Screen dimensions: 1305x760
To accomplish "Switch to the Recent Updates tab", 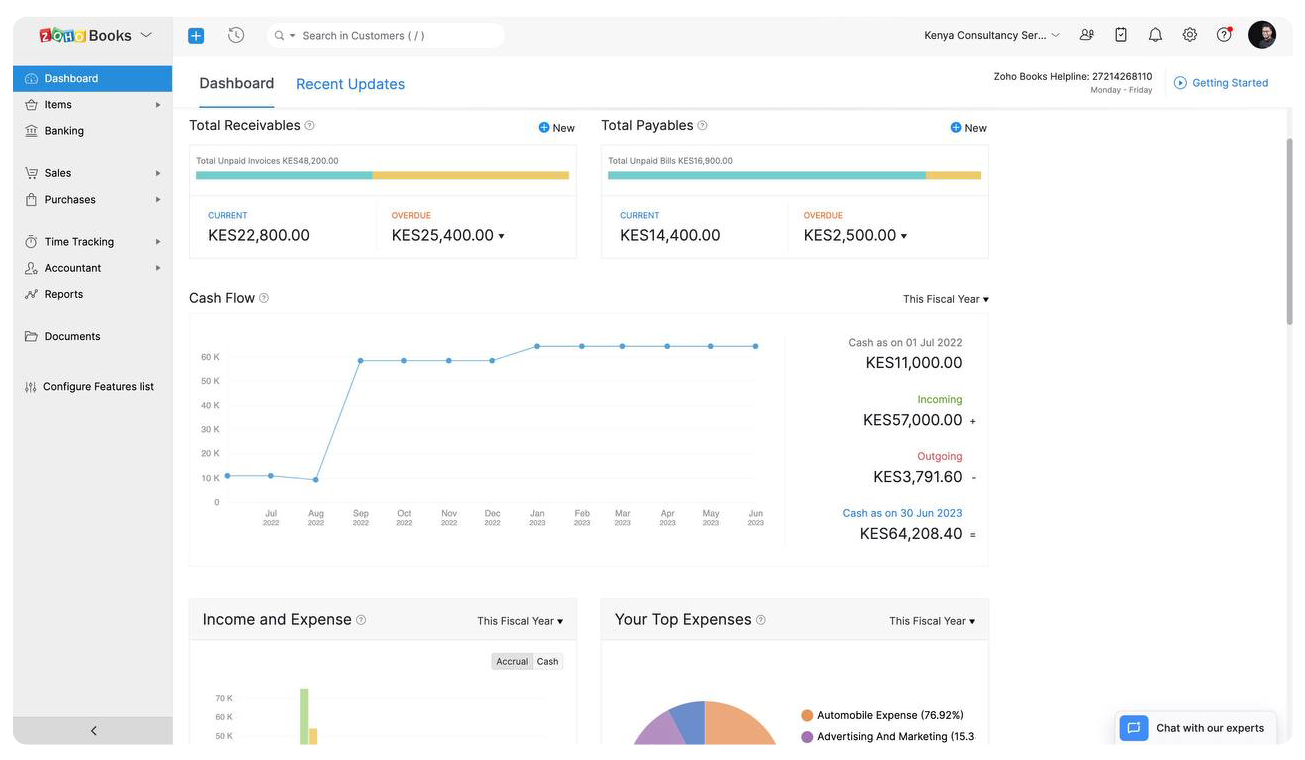I will tap(350, 84).
